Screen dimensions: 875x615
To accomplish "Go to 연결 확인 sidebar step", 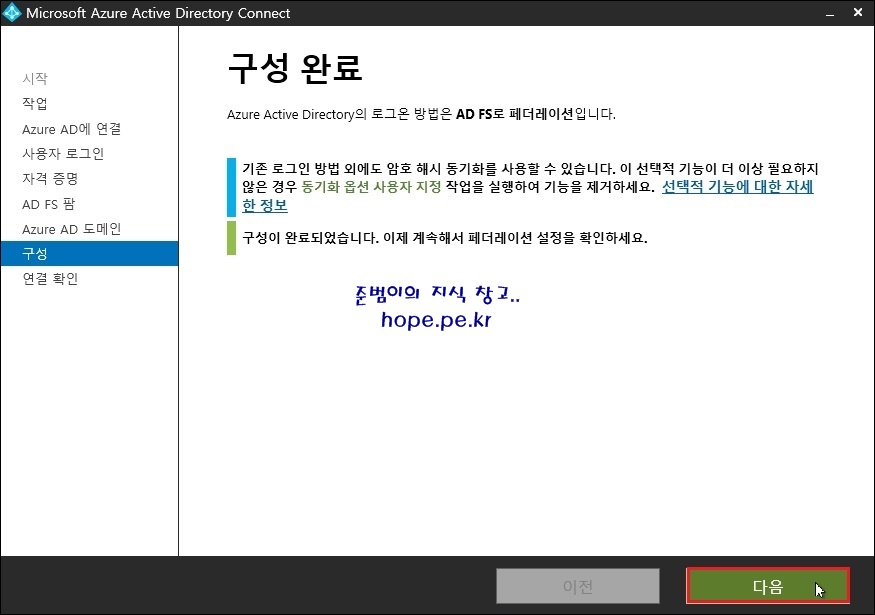I will click(x=50, y=278).
